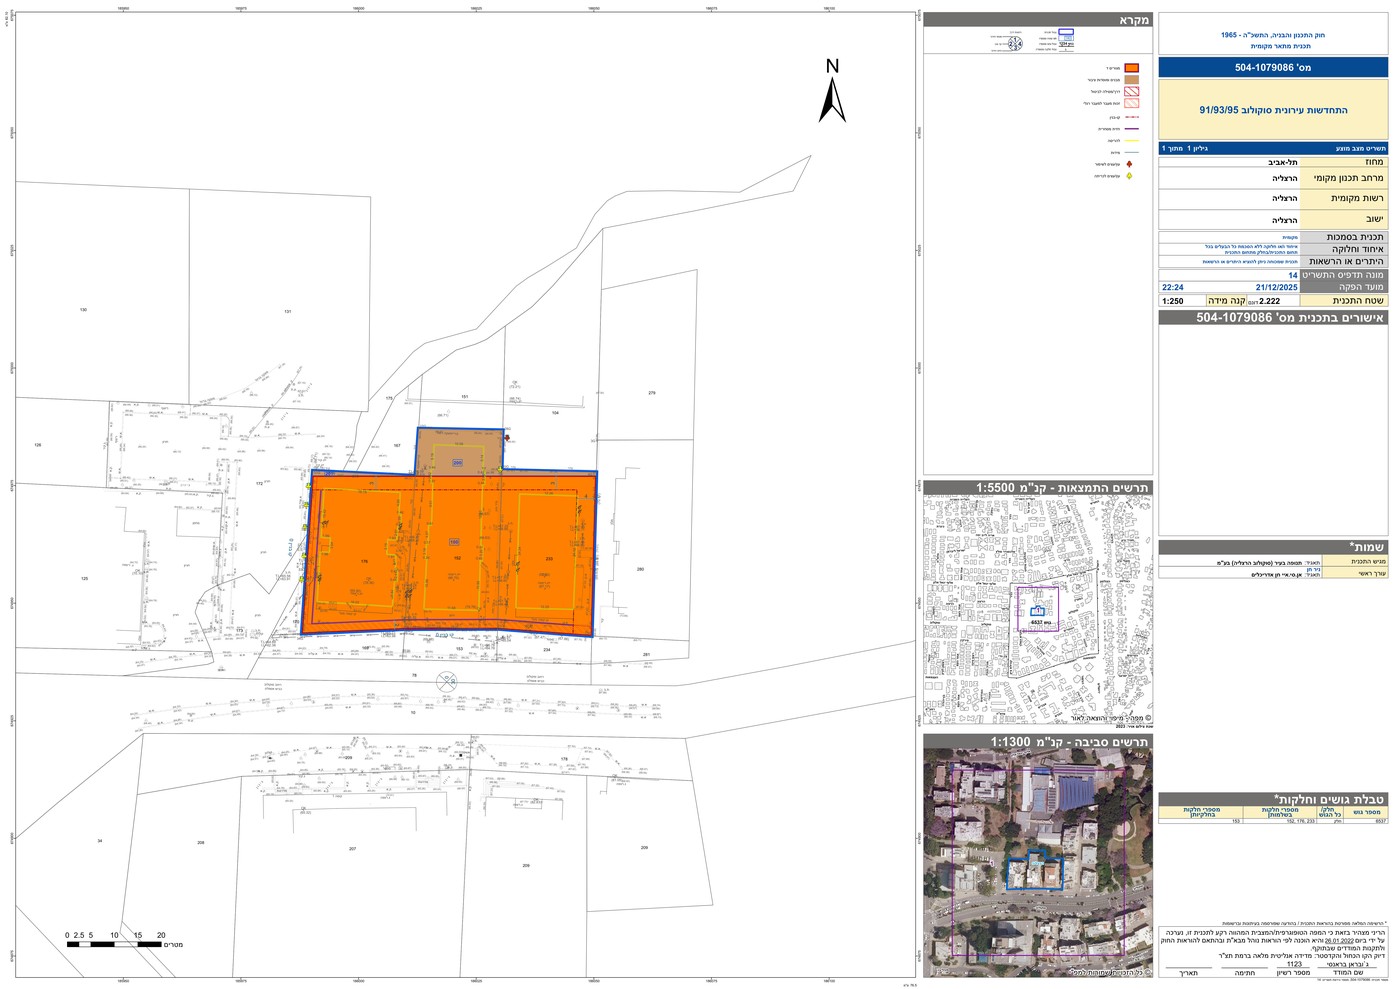Click the purple line sample in the legend

coord(1131,128)
